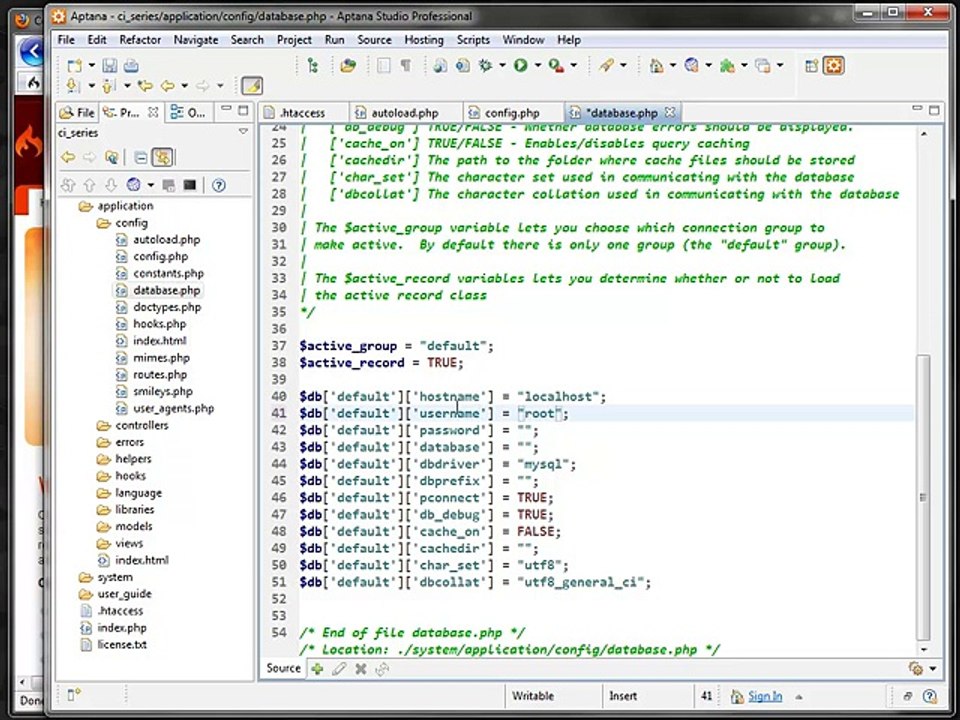960x720 pixels.
Task: Click the open folder with globe toolbar icon
Action: 348,66
